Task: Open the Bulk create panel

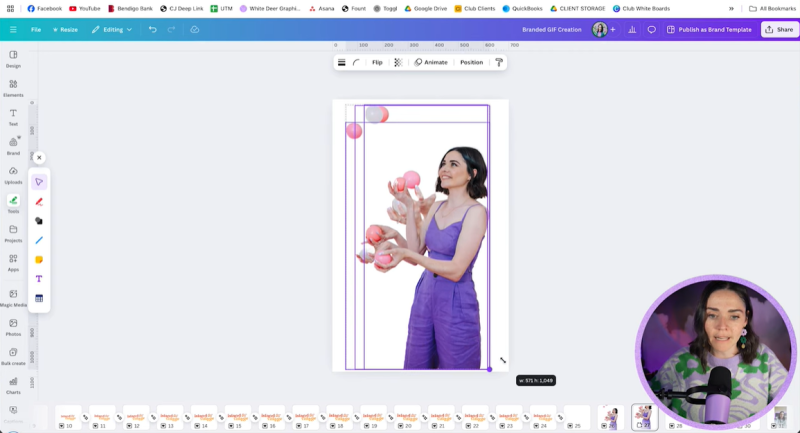Action: pyautogui.click(x=13, y=356)
